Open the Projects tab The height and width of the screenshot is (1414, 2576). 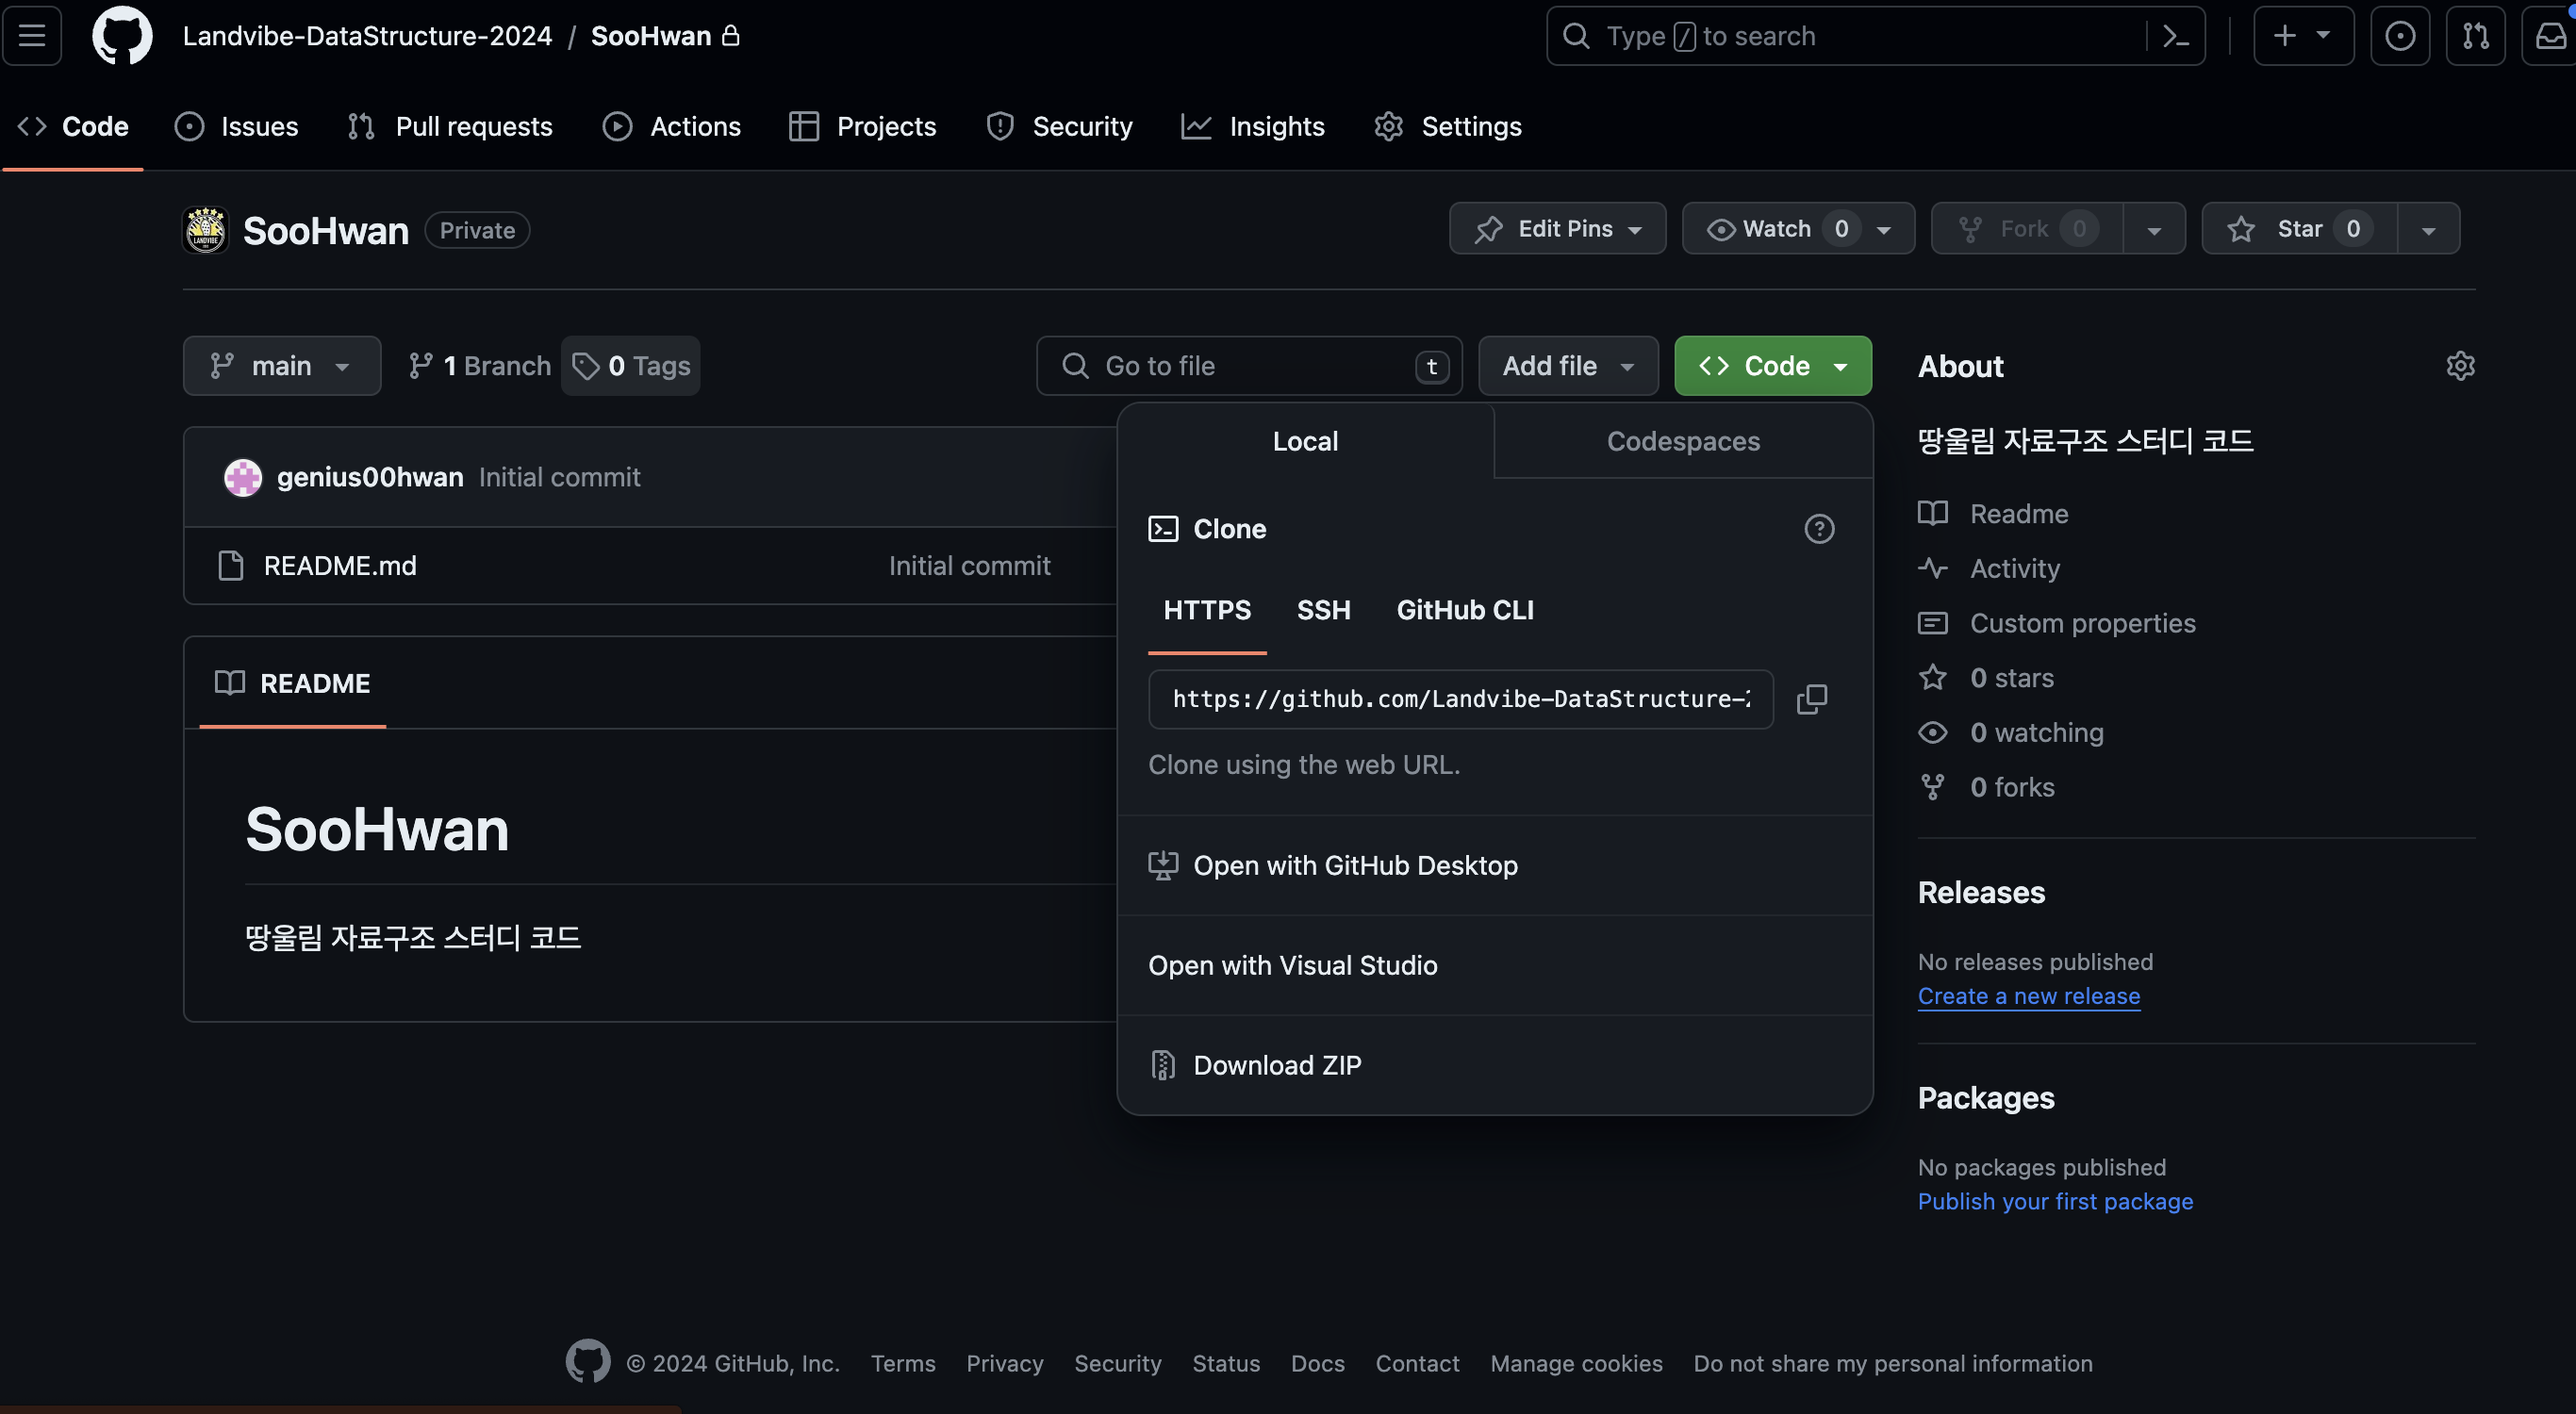862,126
